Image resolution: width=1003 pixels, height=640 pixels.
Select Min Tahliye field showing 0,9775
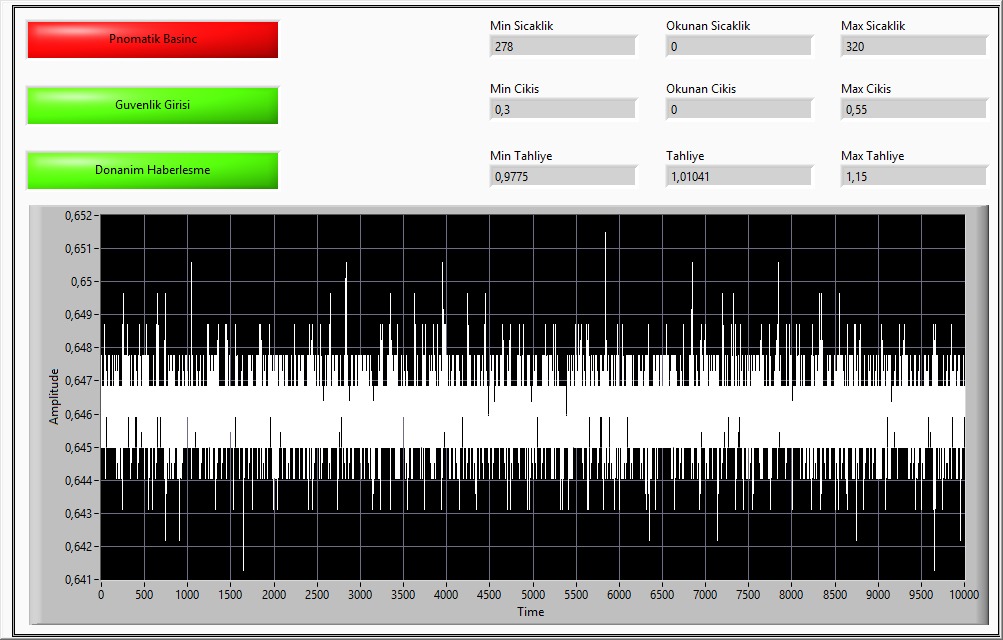tap(562, 176)
